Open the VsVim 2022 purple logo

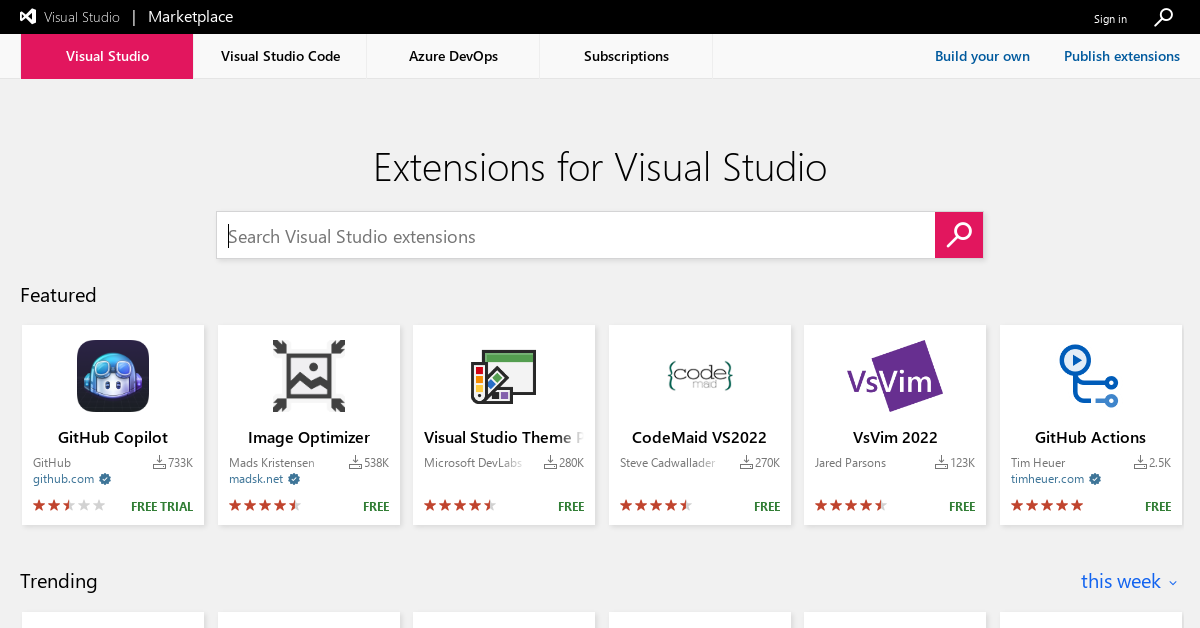click(894, 376)
